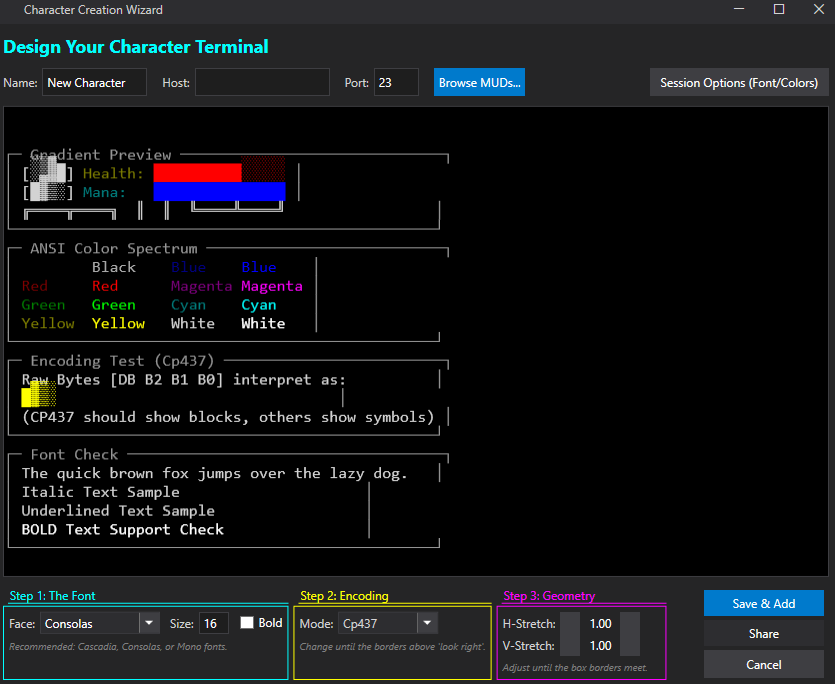Click 'Step 2: Encoding' label
Image resolution: width=835 pixels, height=684 pixels.
pos(344,596)
